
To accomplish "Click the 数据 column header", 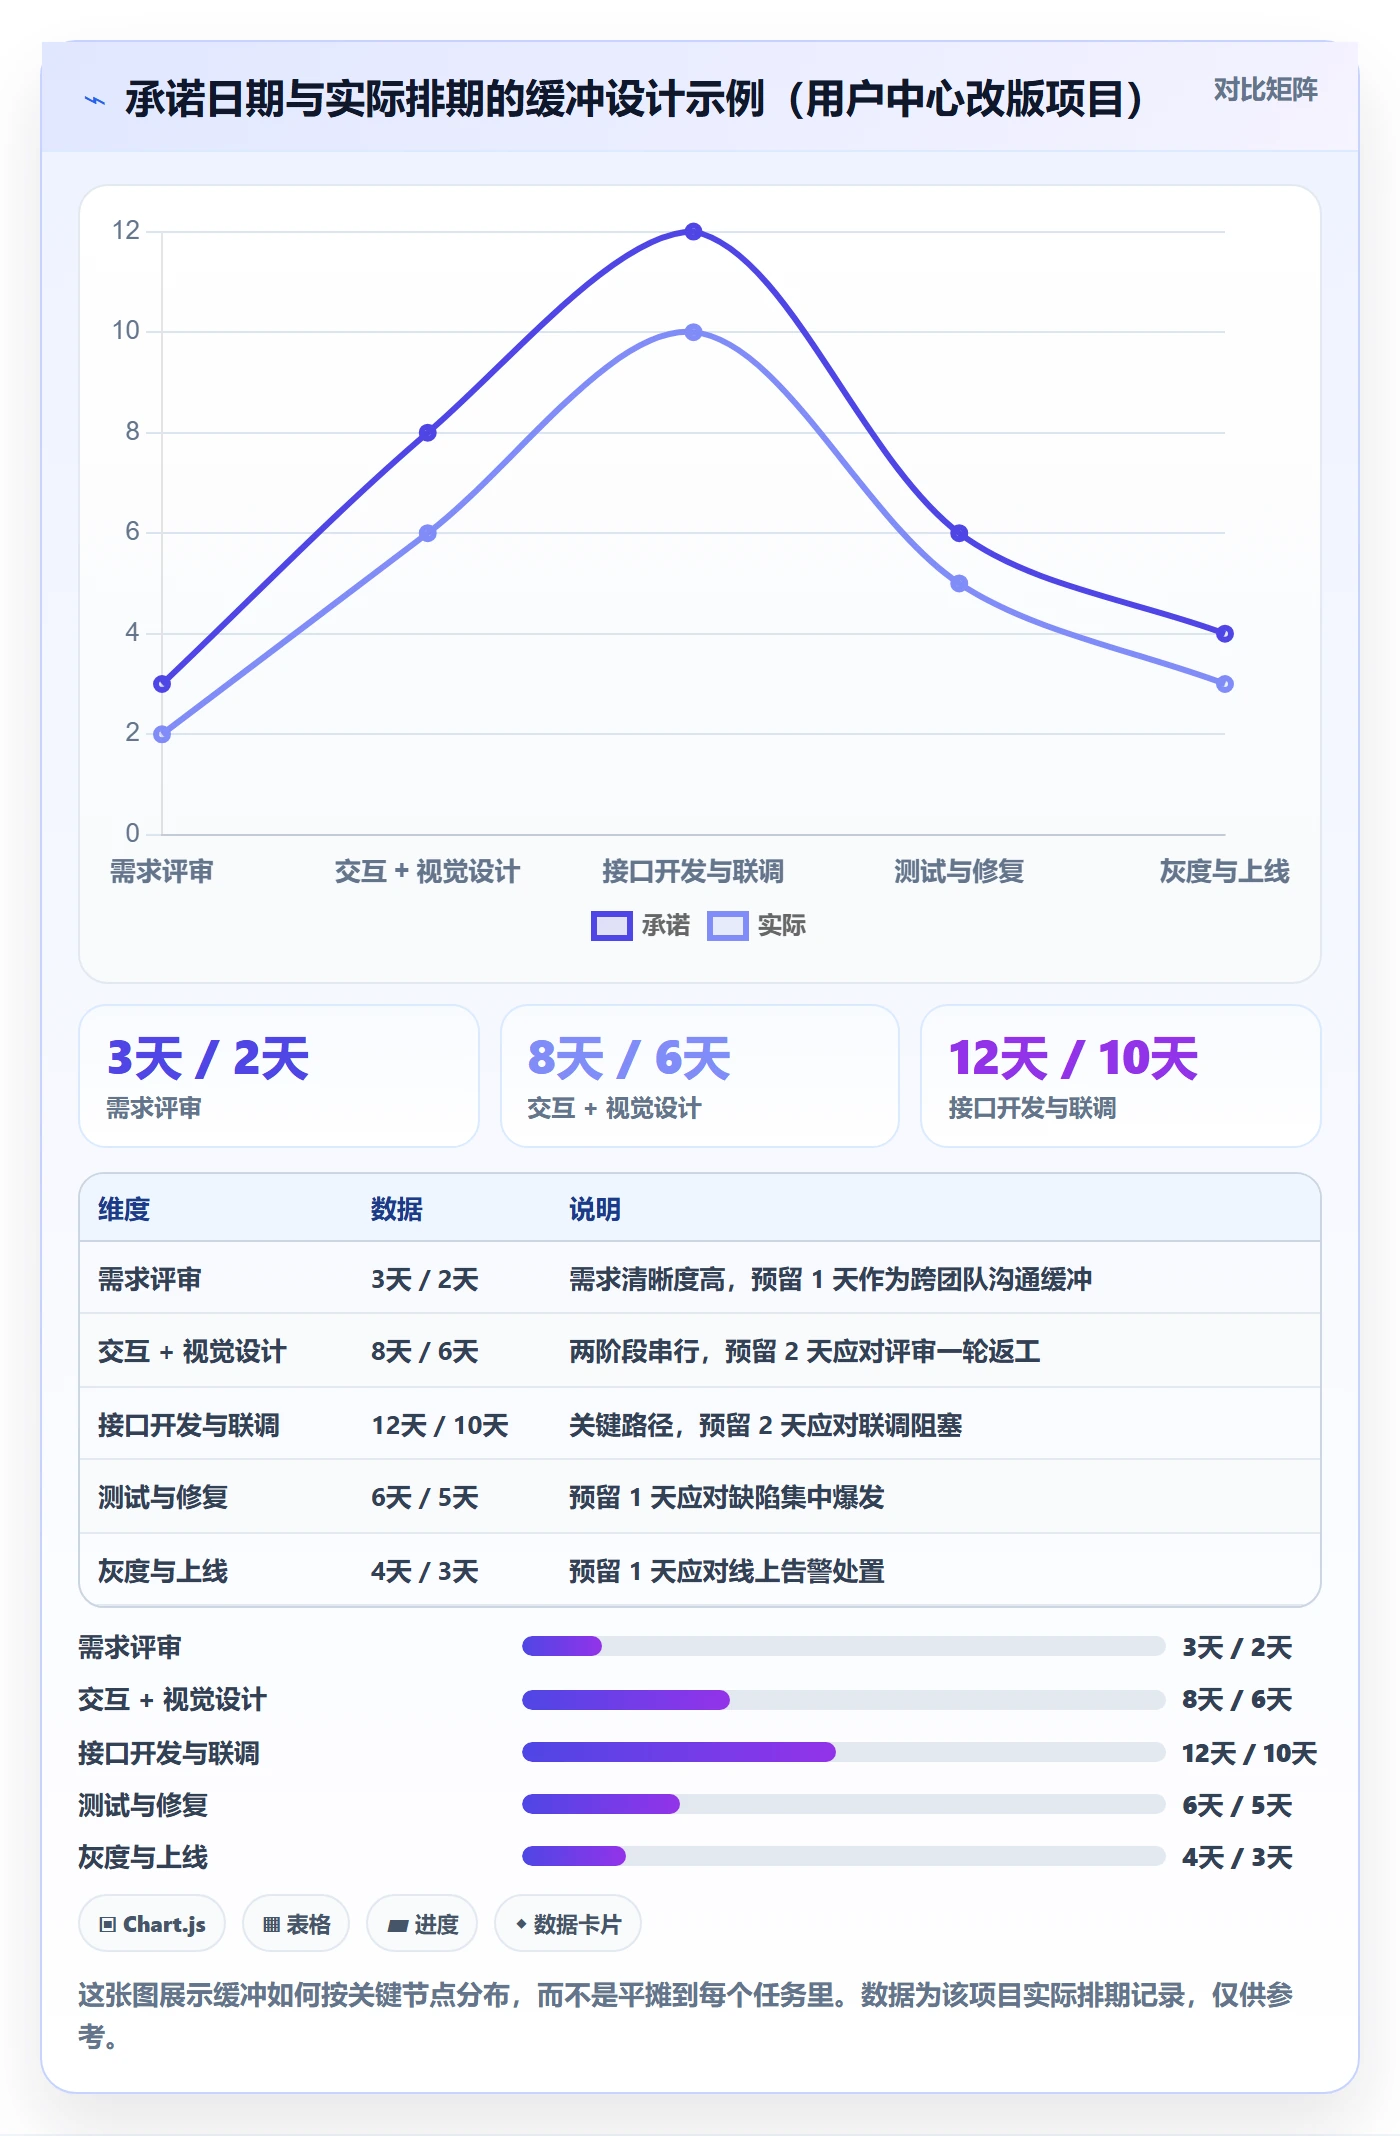I will pos(396,1209).
